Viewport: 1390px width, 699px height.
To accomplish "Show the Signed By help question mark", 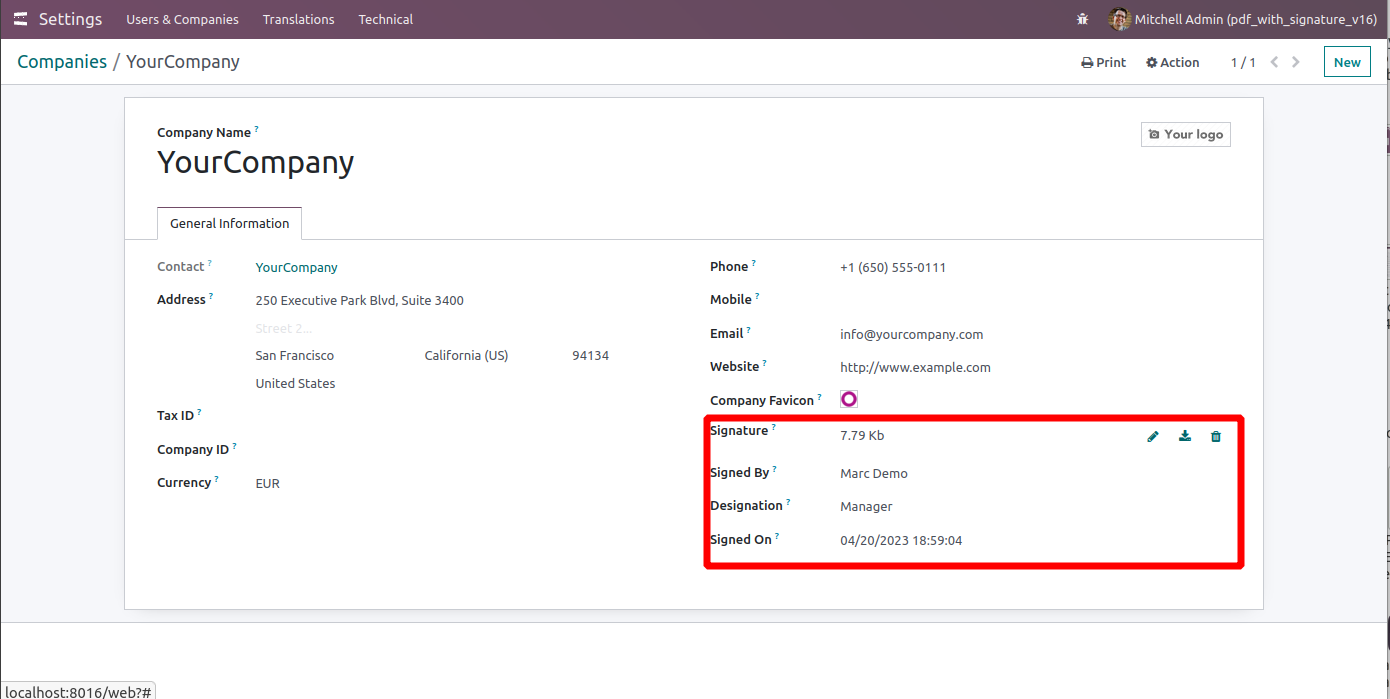I will [x=774, y=469].
